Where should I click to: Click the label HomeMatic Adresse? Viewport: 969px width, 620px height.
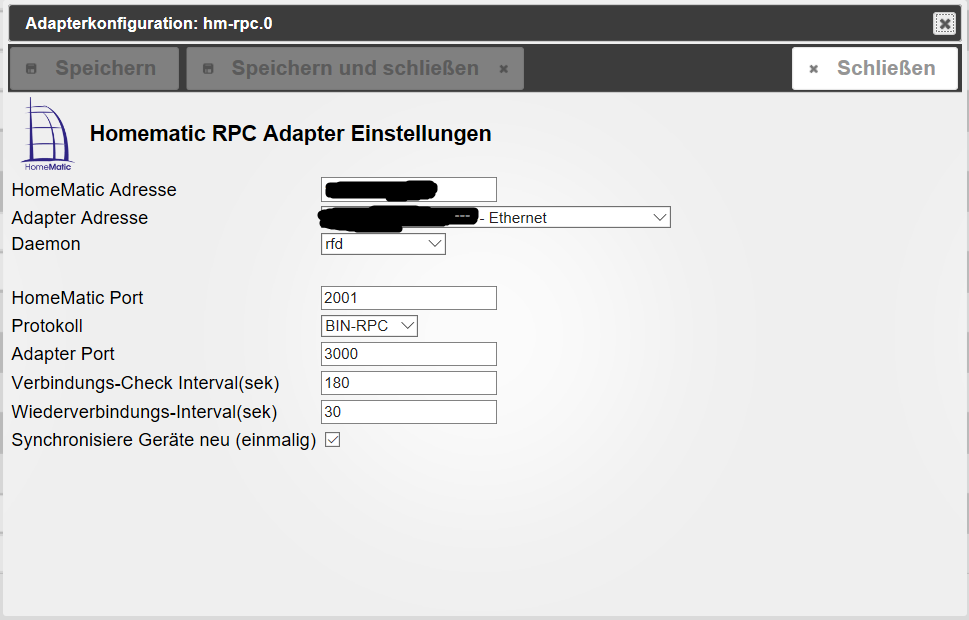pyautogui.click(x=94, y=190)
